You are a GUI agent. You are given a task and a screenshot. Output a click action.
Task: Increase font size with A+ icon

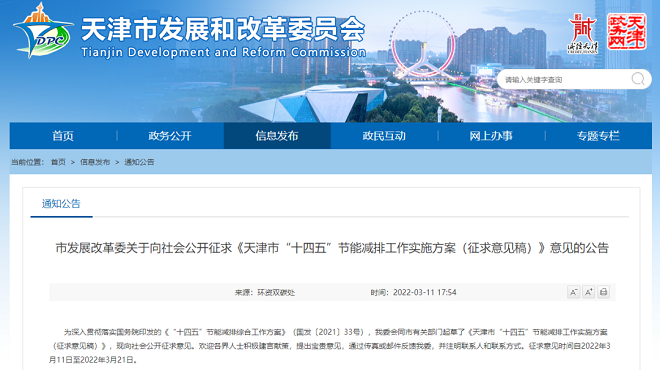pos(588,292)
